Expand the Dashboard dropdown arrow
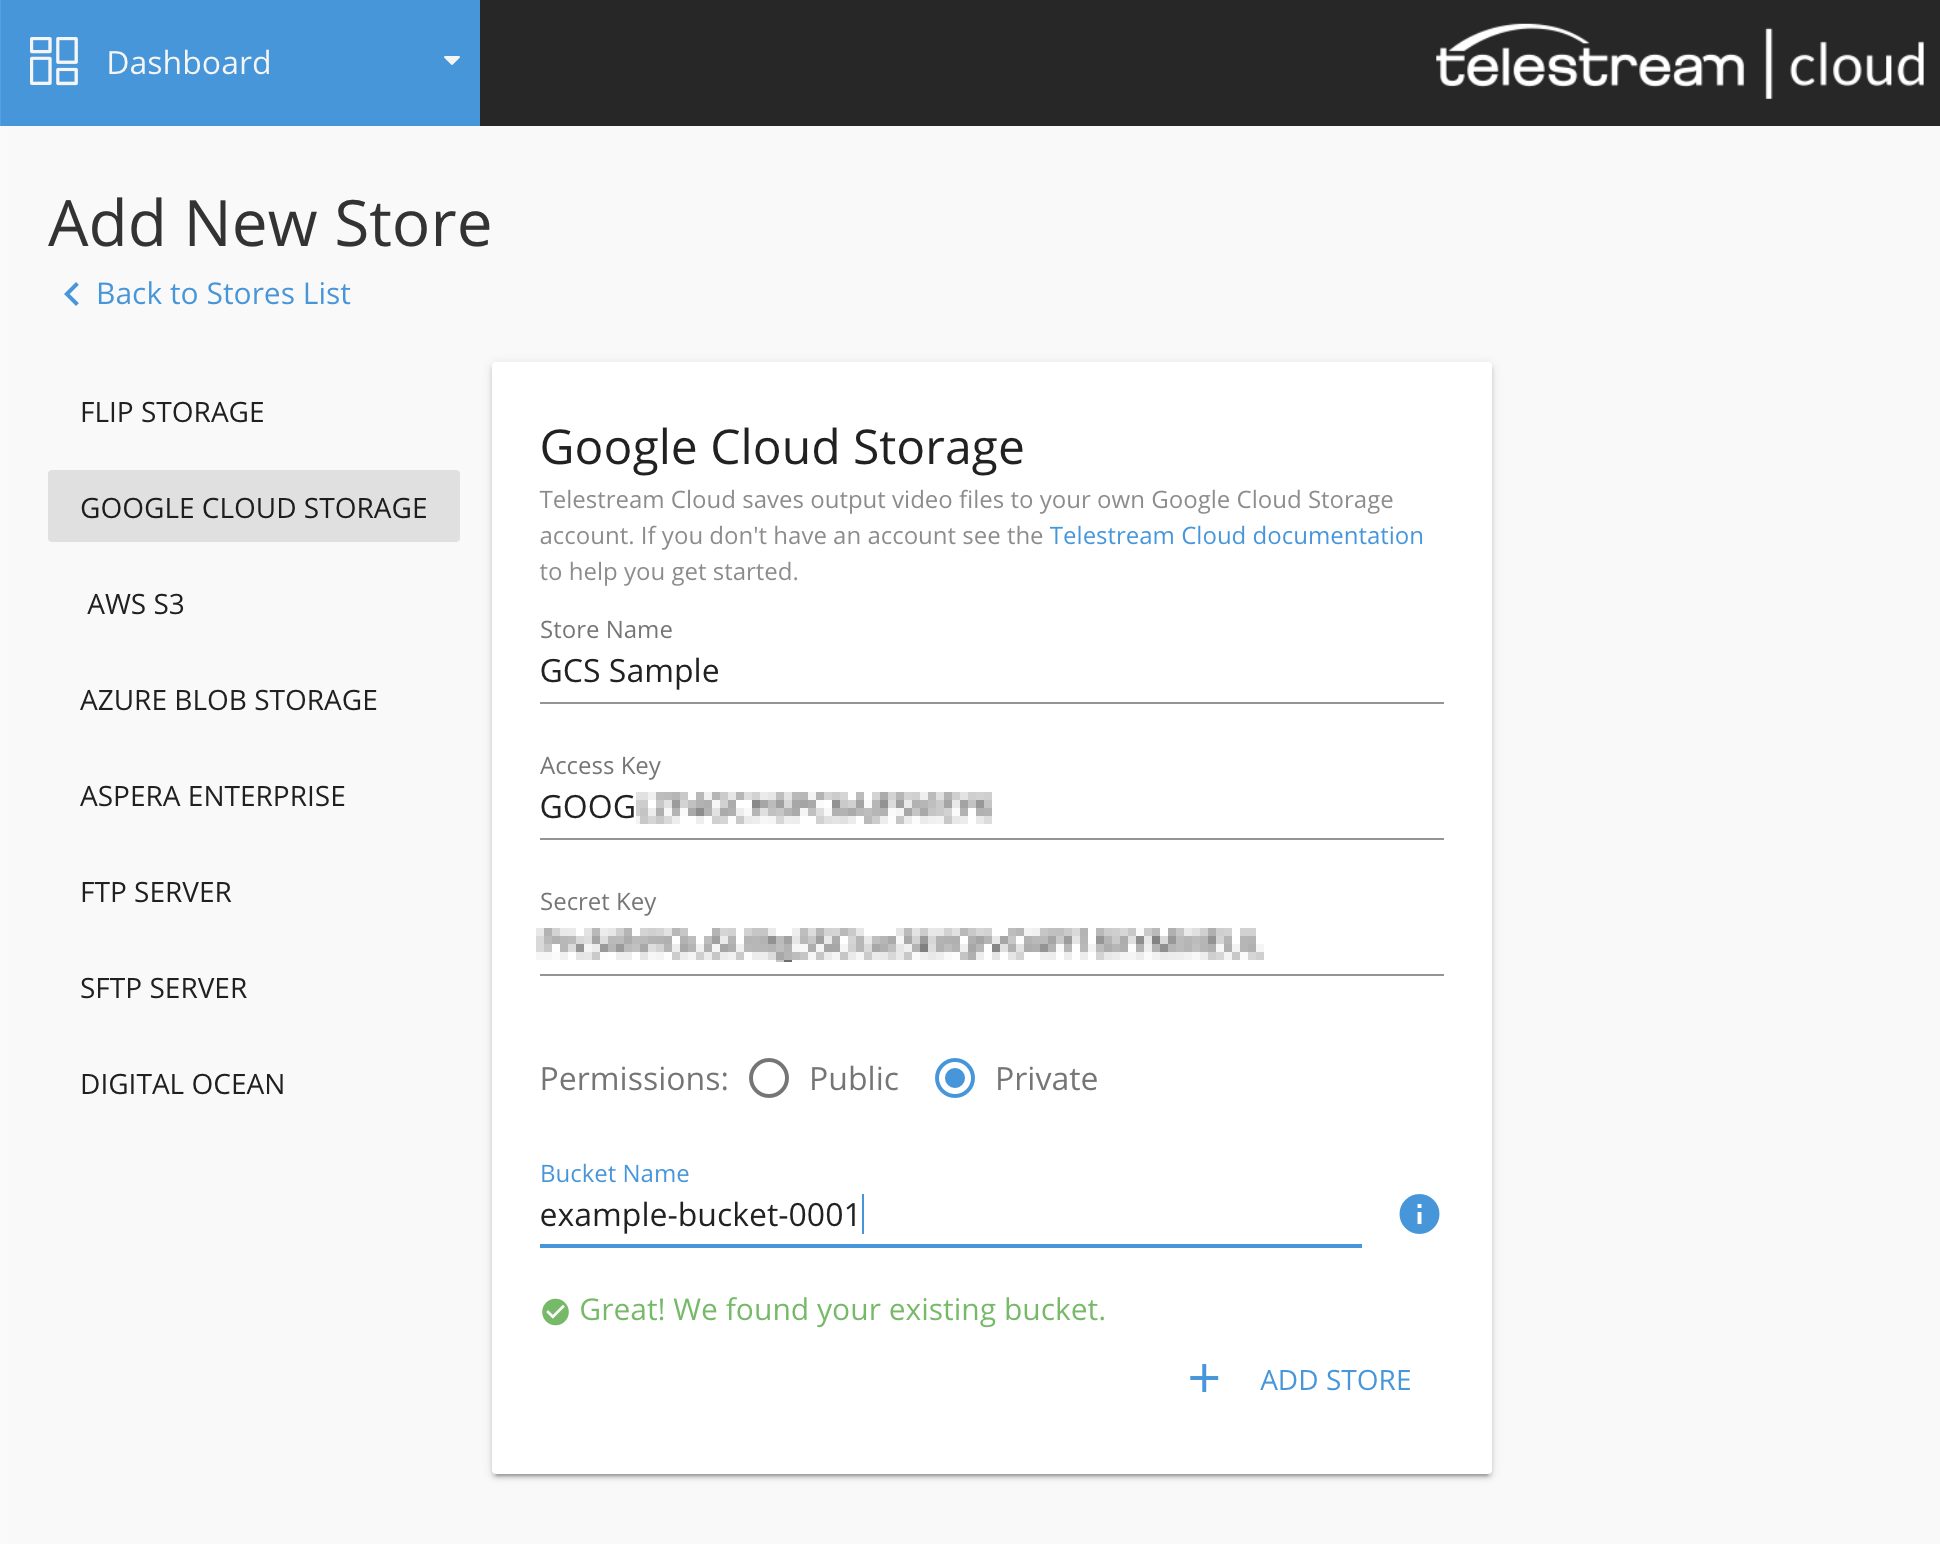 point(452,61)
